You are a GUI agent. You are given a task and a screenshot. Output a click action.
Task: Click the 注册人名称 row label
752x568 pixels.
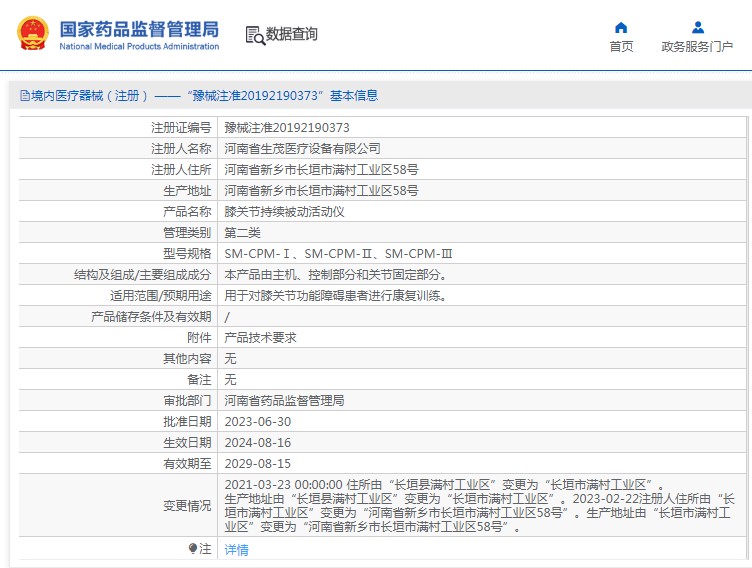pyautogui.click(x=181, y=149)
